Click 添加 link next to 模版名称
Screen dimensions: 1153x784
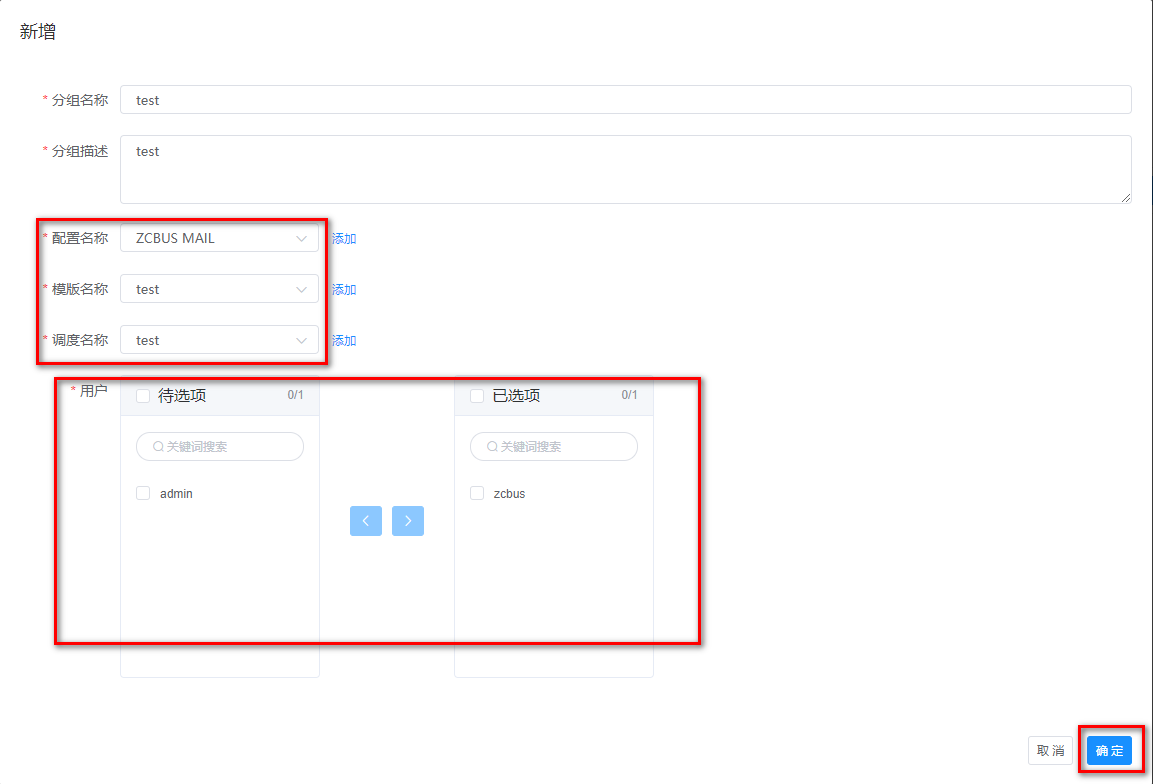[344, 290]
